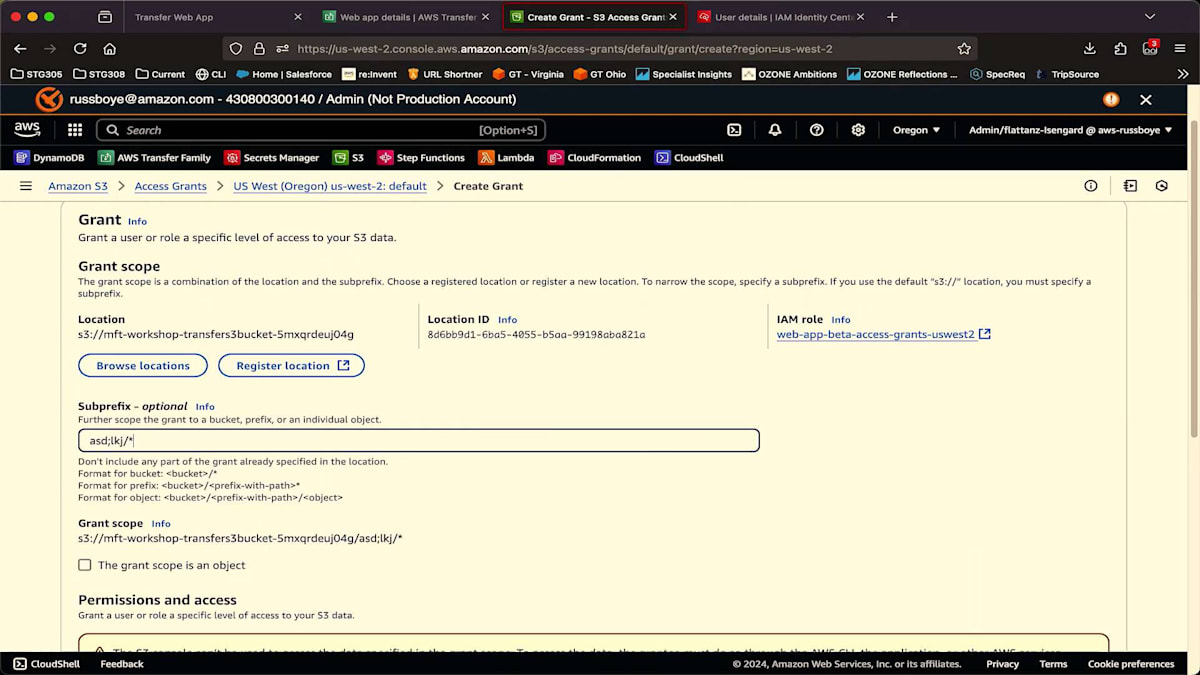This screenshot has height=675, width=1200.
Task: Open the browser application menu
Action: [1182, 48]
